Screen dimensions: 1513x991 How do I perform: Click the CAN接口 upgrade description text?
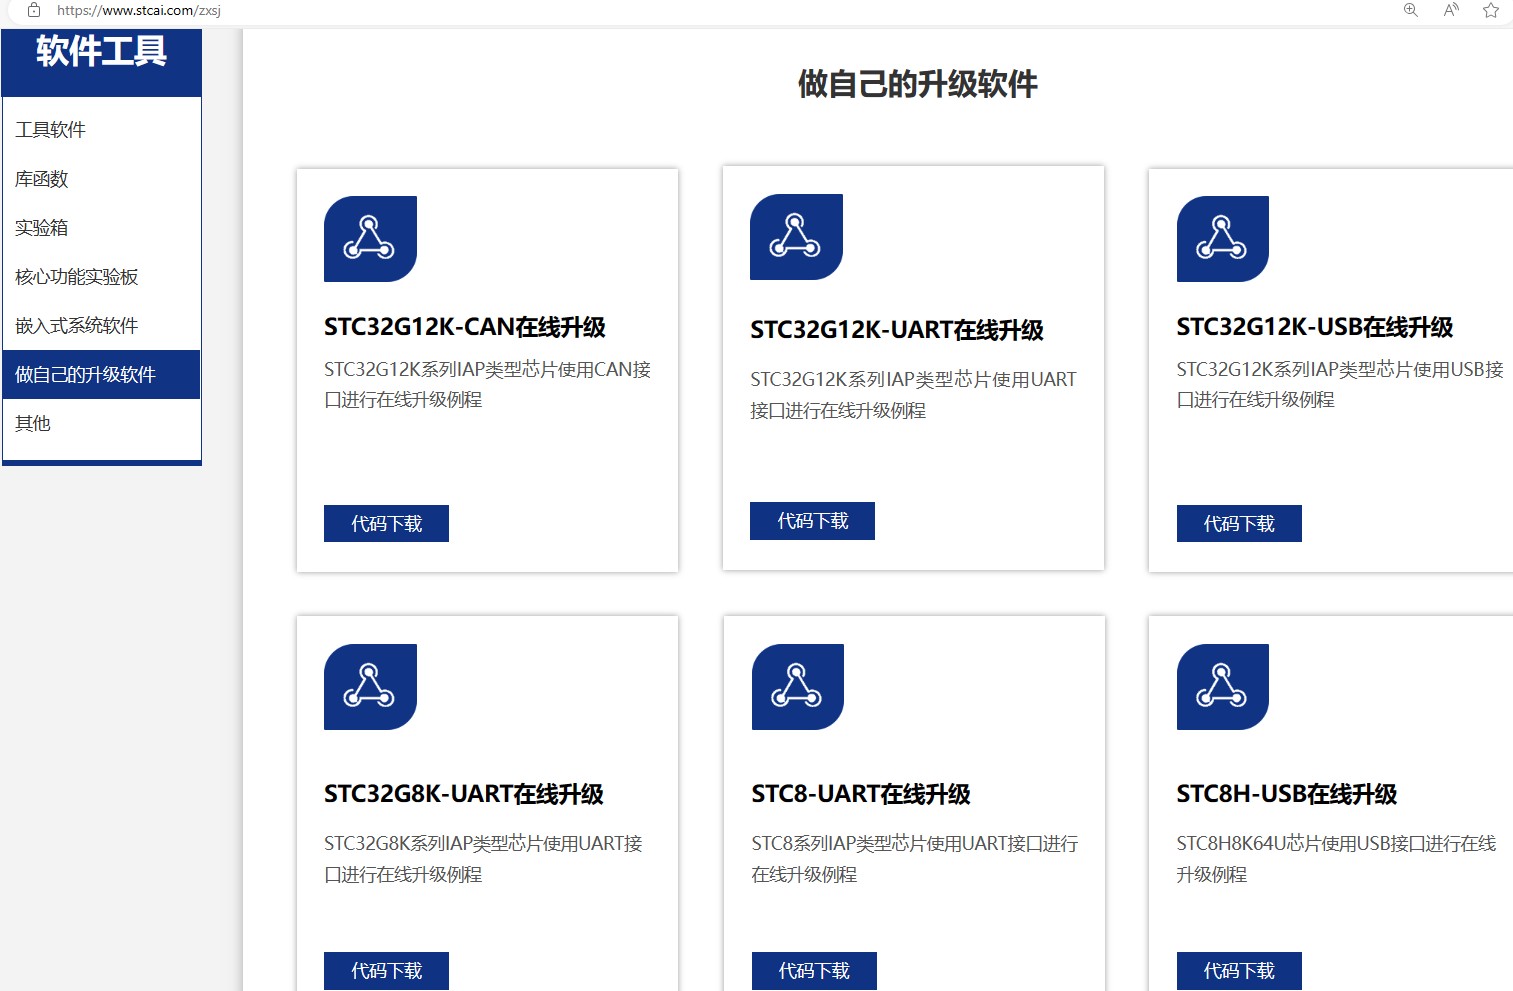coord(488,385)
